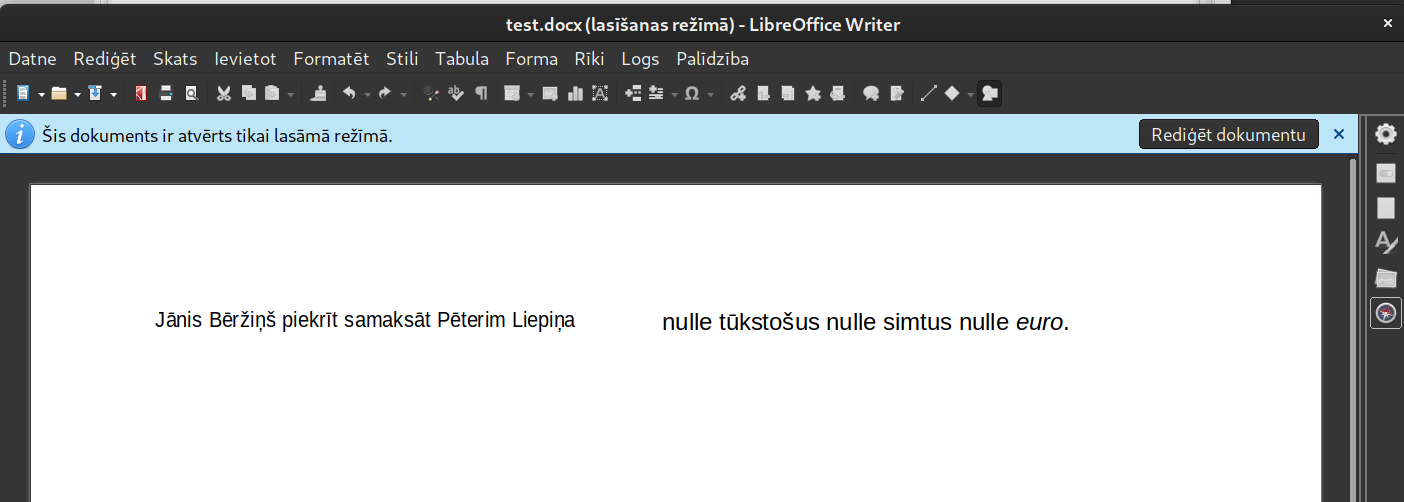
Task: Toggle formatting marks (pilcrow) icon
Action: tap(482, 94)
